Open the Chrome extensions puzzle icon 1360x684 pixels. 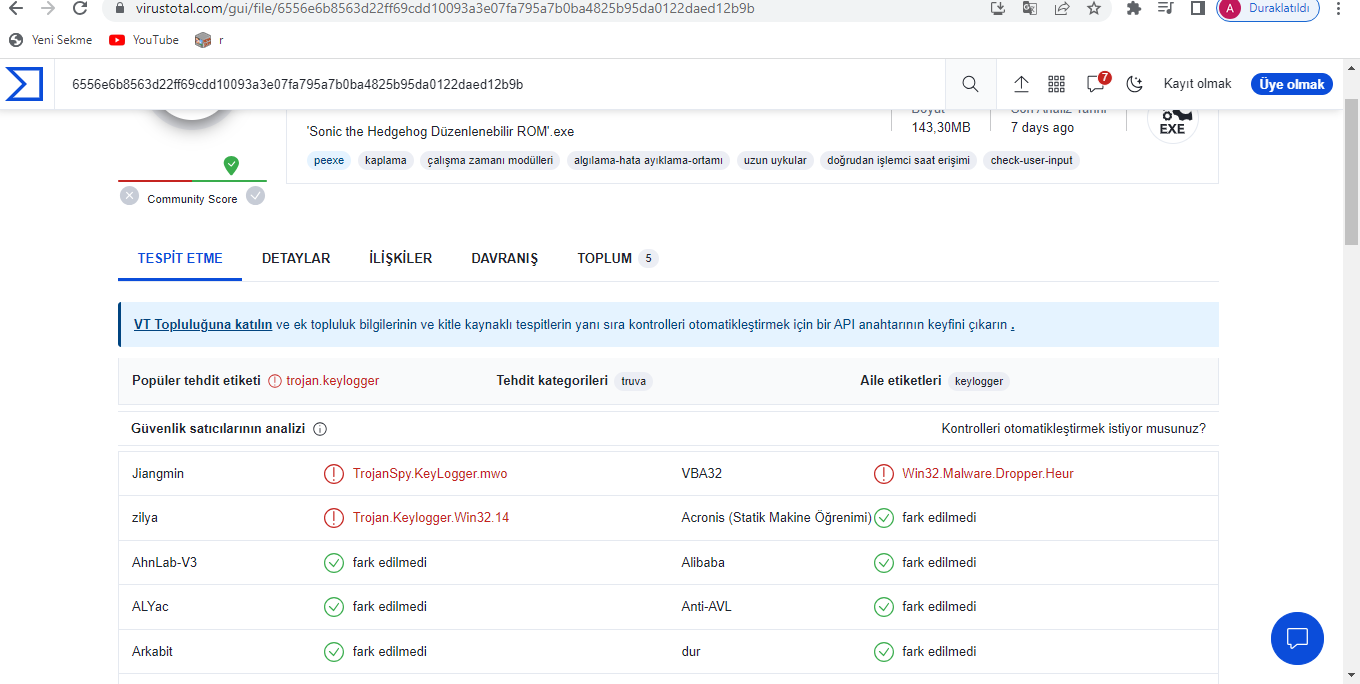[1133, 8]
